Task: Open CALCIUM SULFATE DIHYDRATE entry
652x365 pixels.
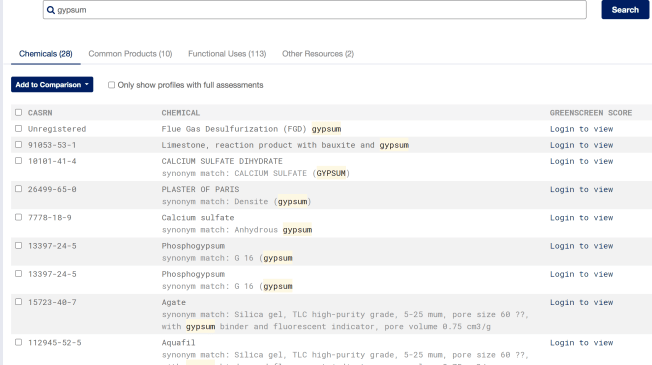Action: (x=222, y=161)
